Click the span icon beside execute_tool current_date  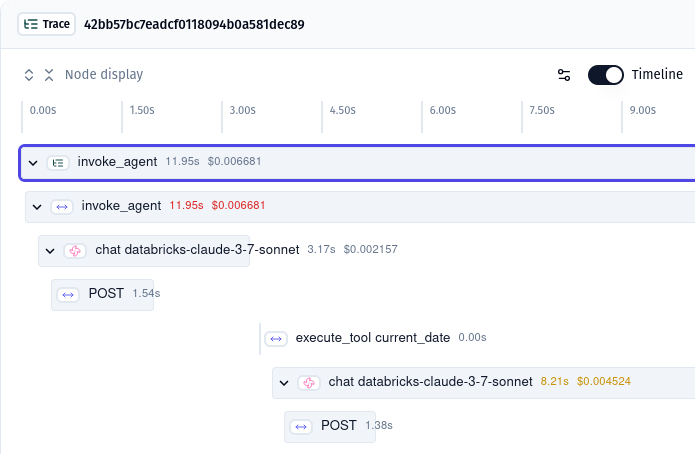click(276, 338)
